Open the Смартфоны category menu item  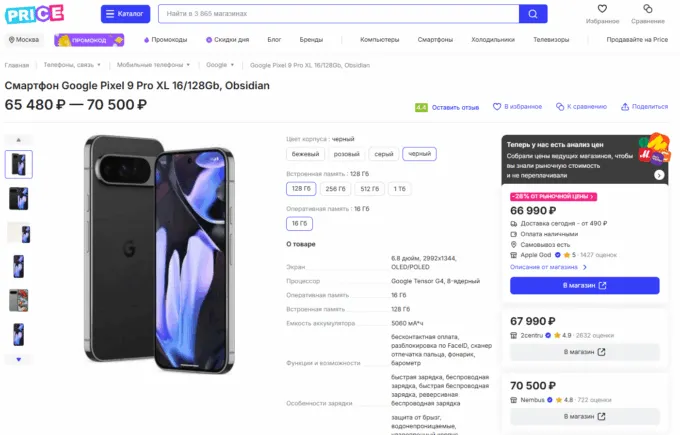click(435, 40)
